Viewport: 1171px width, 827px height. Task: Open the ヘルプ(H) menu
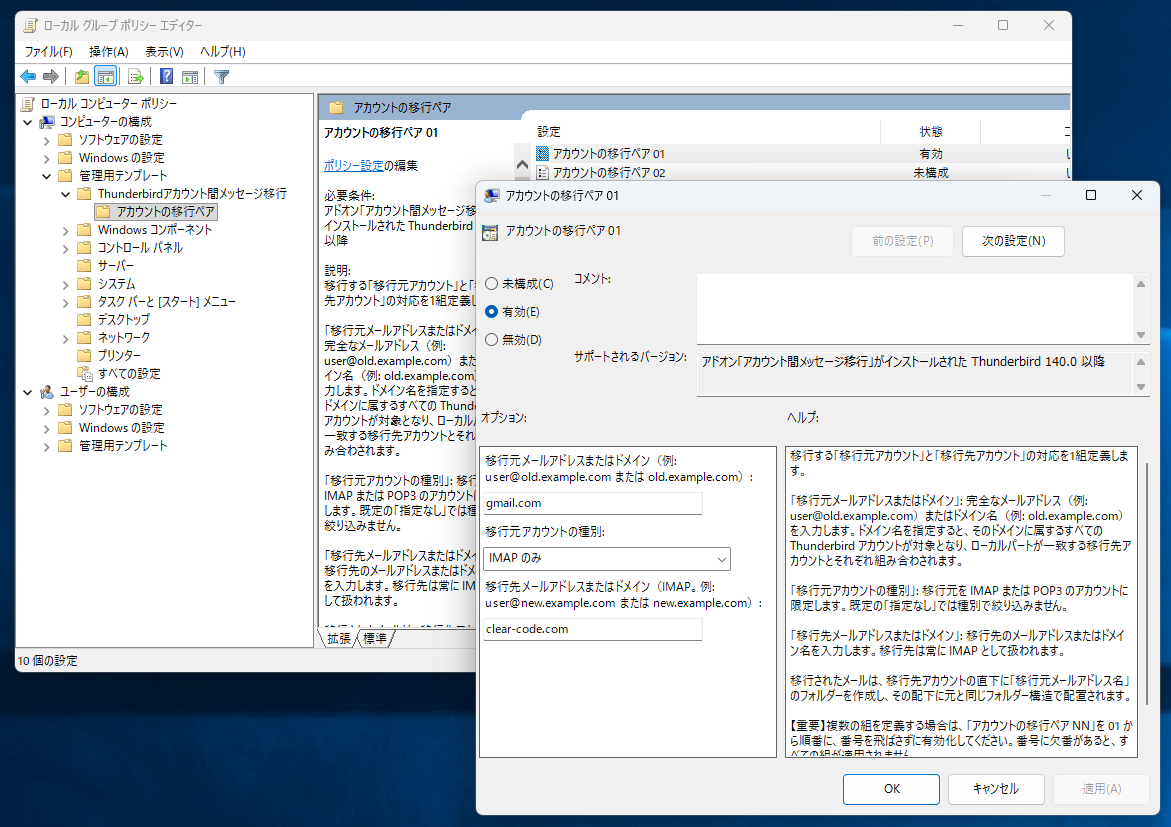[223, 52]
